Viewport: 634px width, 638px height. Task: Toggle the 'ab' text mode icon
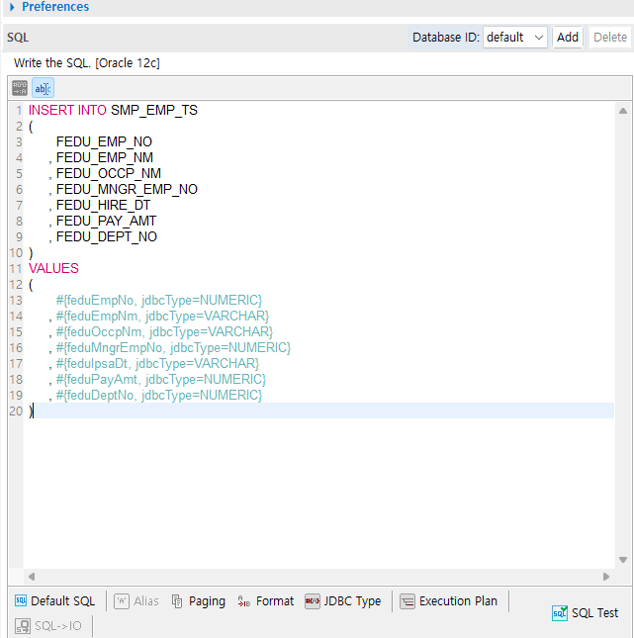(42, 88)
